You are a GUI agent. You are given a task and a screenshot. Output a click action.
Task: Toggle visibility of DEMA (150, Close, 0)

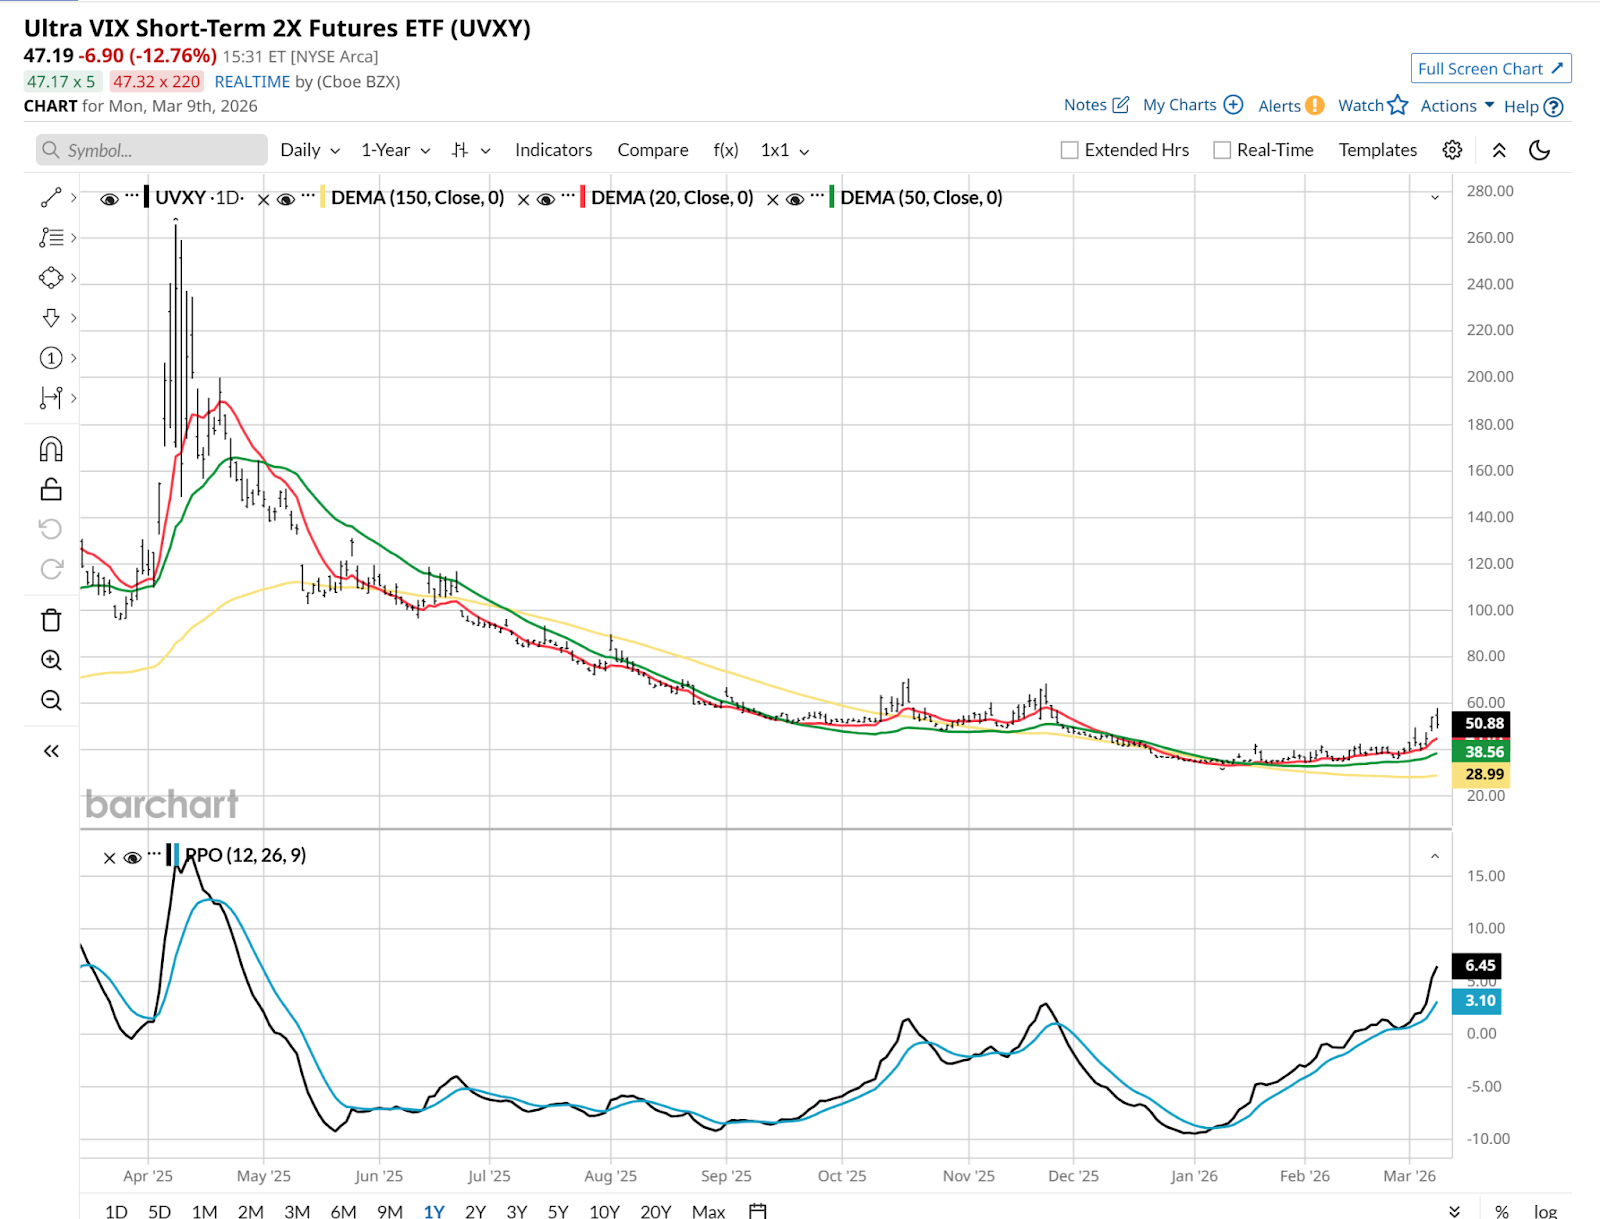pos(286,199)
